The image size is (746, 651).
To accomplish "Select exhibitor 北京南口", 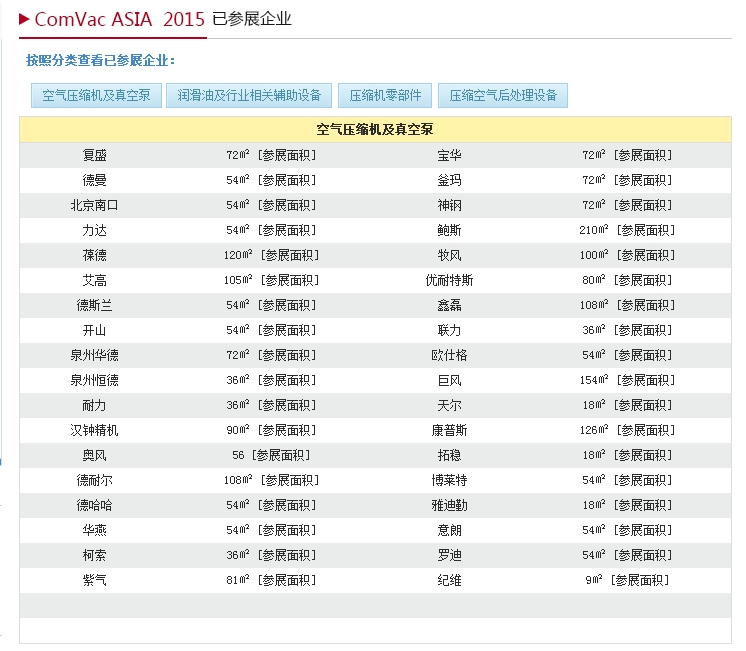I will click(94, 205).
